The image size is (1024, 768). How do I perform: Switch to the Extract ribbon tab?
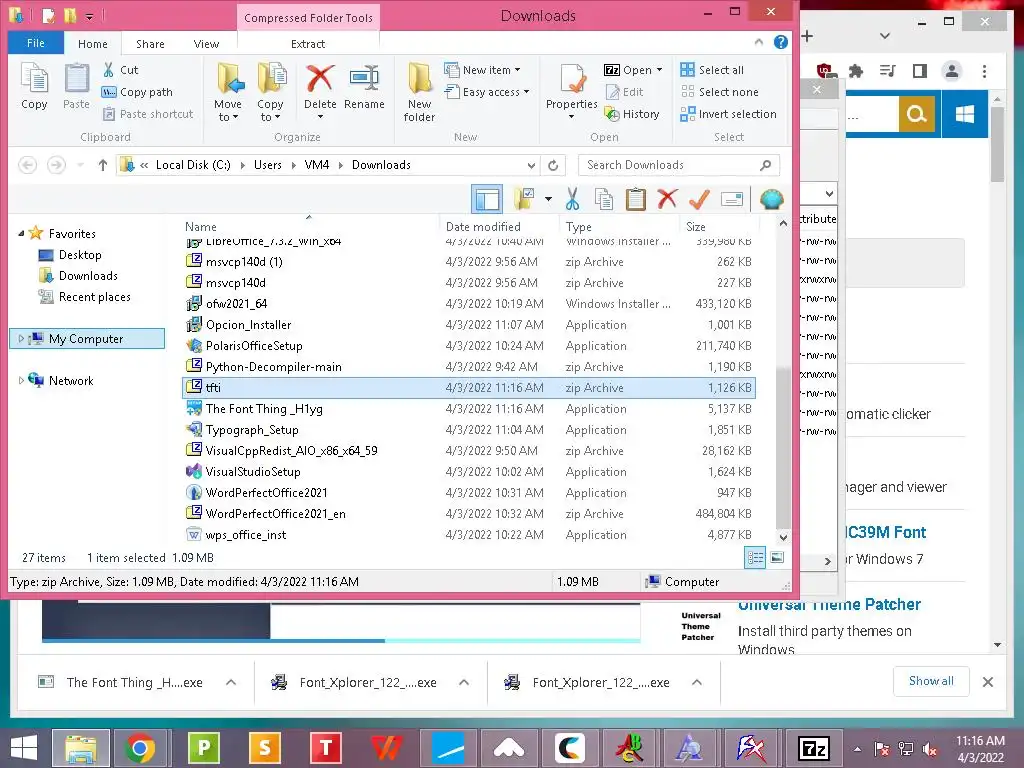coord(308,44)
